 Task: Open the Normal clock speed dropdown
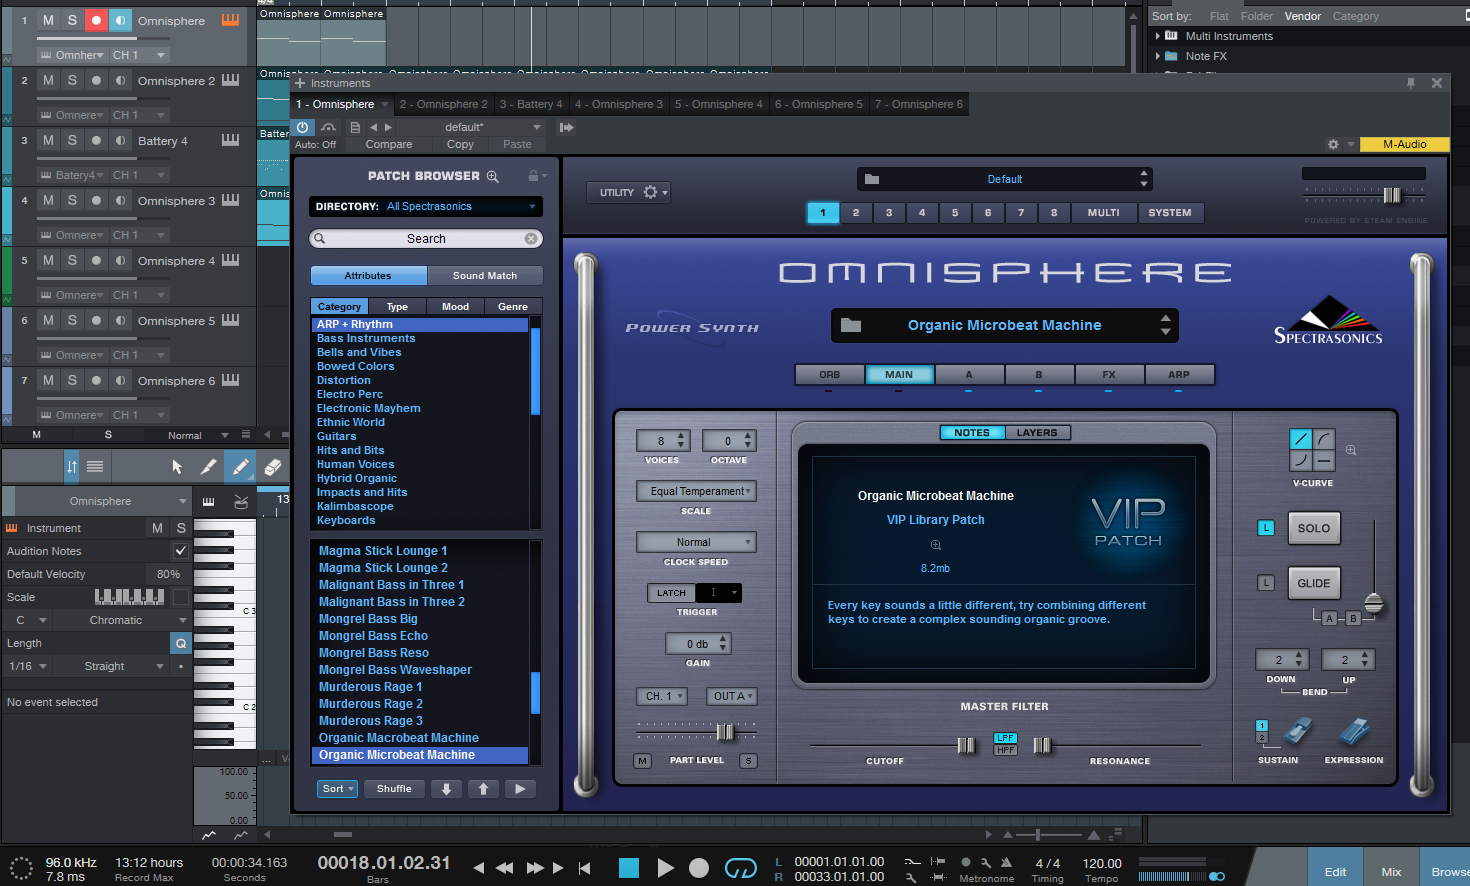[x=697, y=542]
